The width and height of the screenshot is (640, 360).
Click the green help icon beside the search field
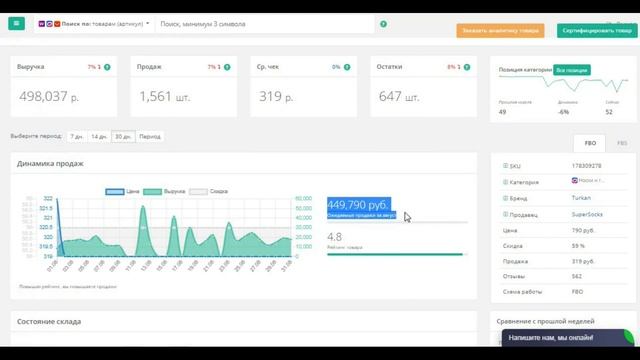pos(383,24)
